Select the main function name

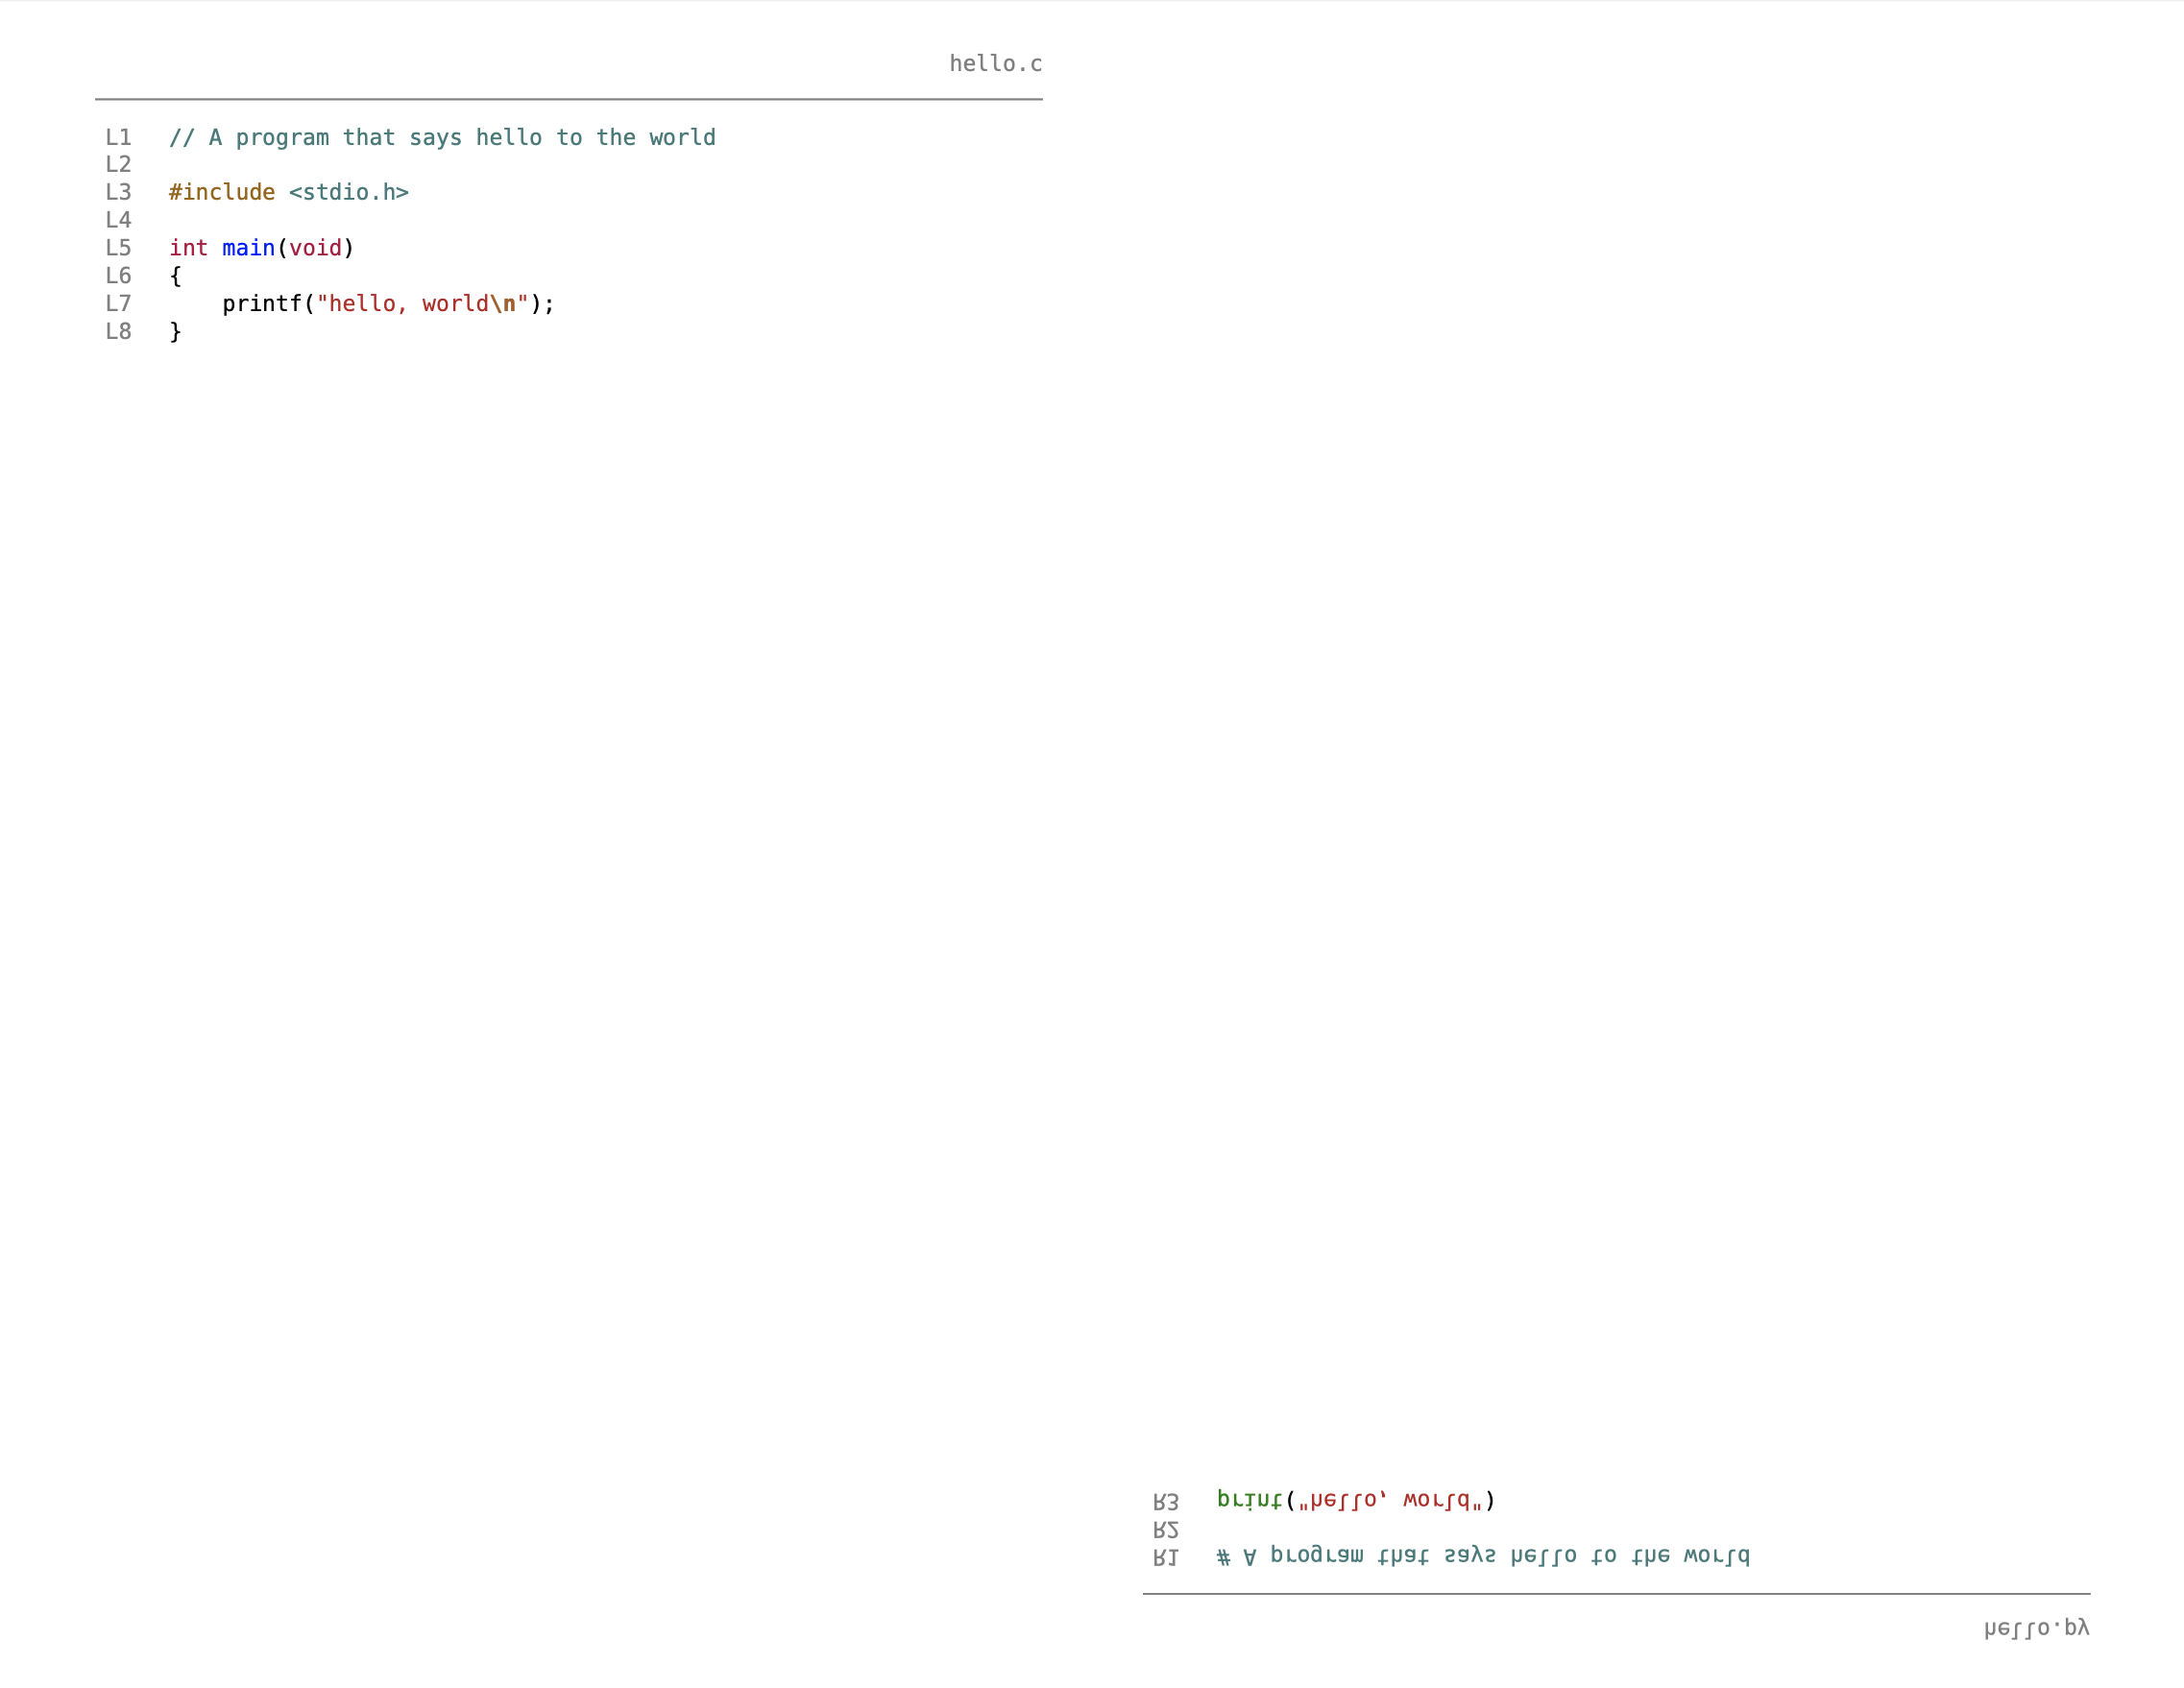point(248,248)
